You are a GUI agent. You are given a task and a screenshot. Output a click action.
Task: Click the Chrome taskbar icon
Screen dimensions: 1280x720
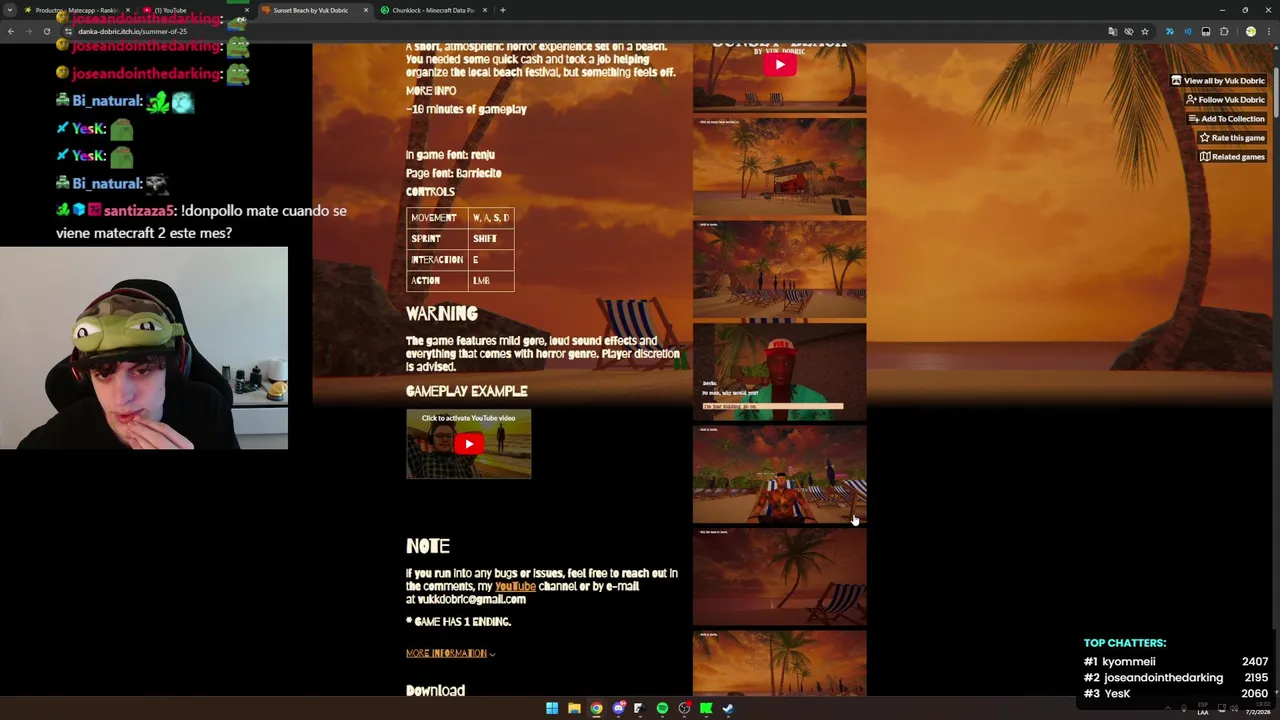(596, 708)
